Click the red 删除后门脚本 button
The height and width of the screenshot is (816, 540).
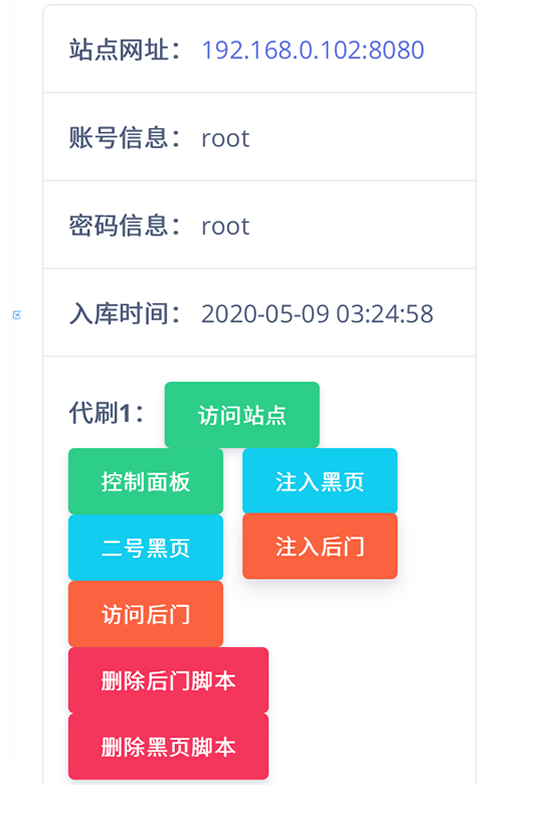pyautogui.click(x=169, y=680)
